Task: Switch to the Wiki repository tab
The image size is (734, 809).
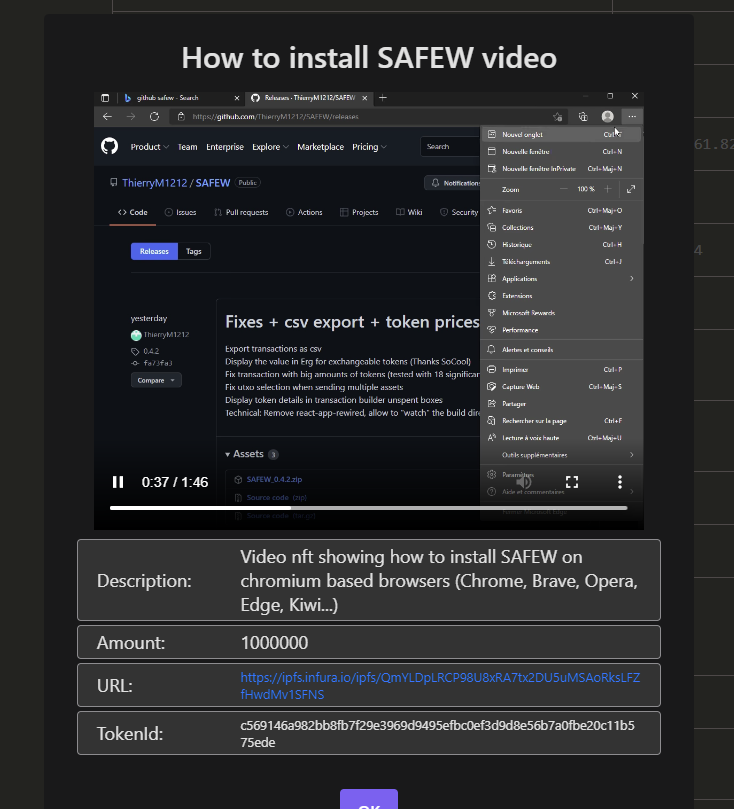Action: click(x=409, y=213)
